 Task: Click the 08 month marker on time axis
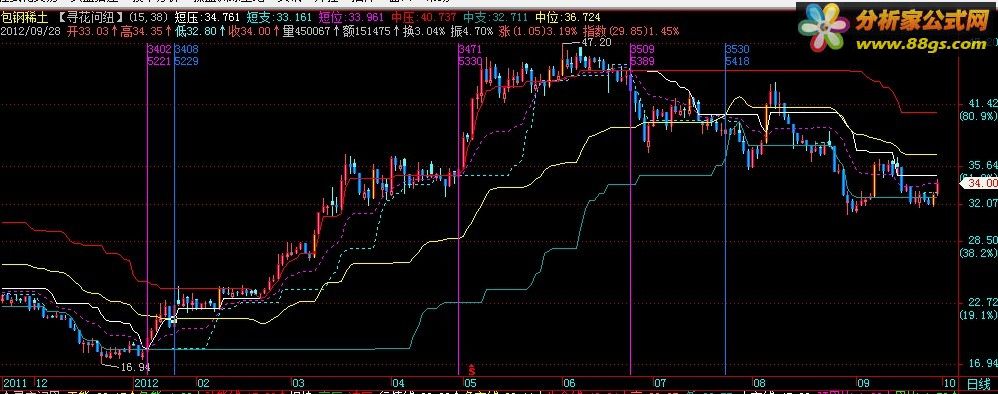coord(759,384)
